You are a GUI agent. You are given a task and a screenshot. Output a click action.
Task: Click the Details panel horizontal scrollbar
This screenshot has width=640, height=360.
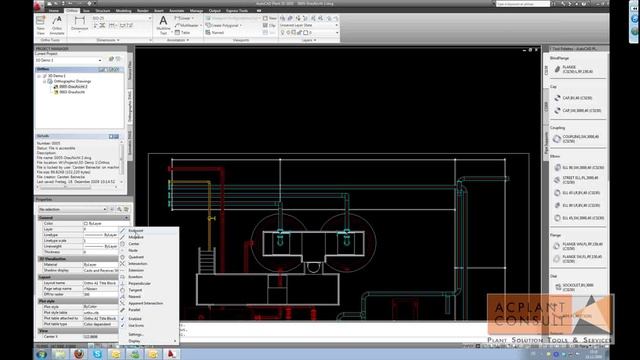click(77, 187)
